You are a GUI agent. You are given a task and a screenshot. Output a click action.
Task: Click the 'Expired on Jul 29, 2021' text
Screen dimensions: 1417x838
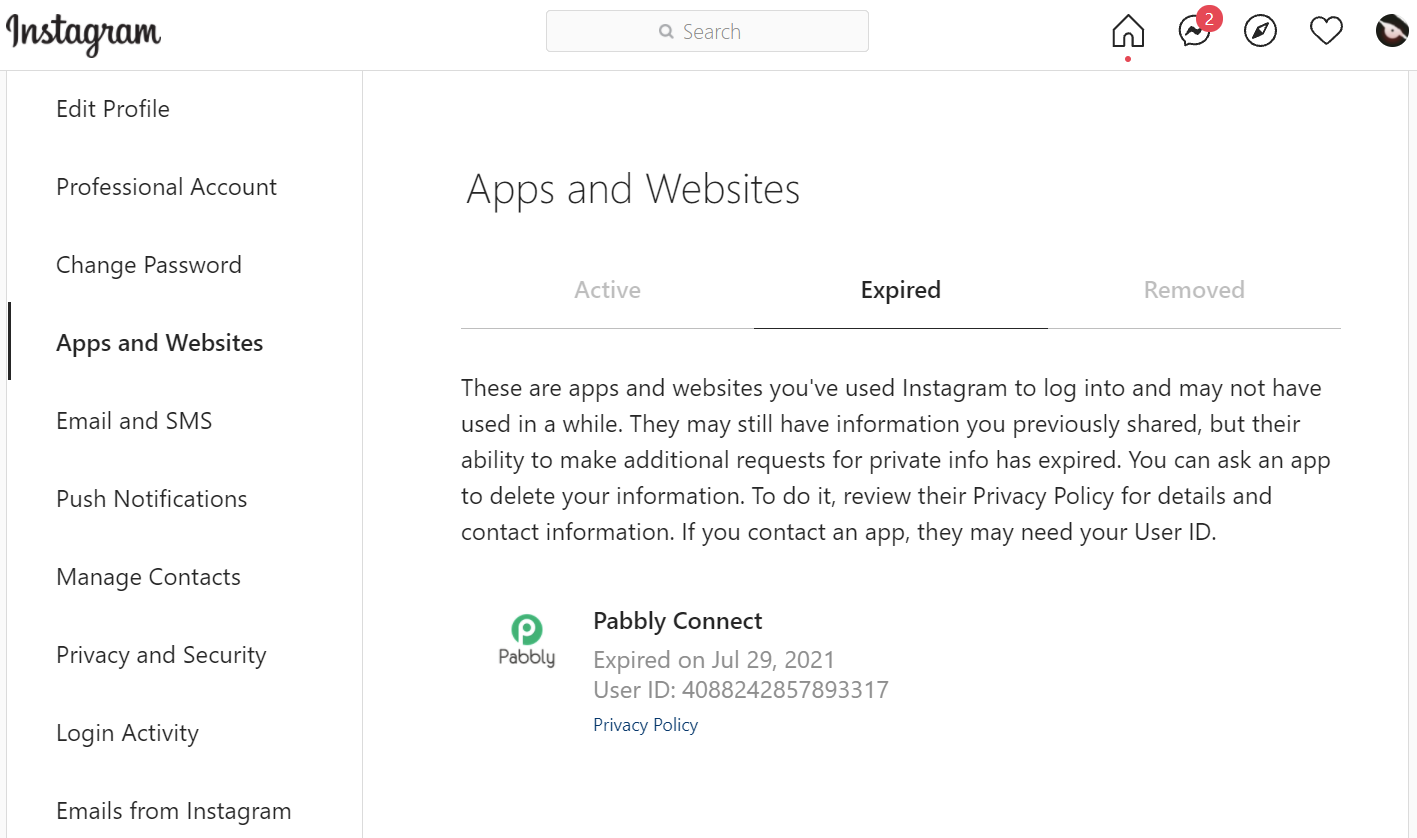click(714, 660)
